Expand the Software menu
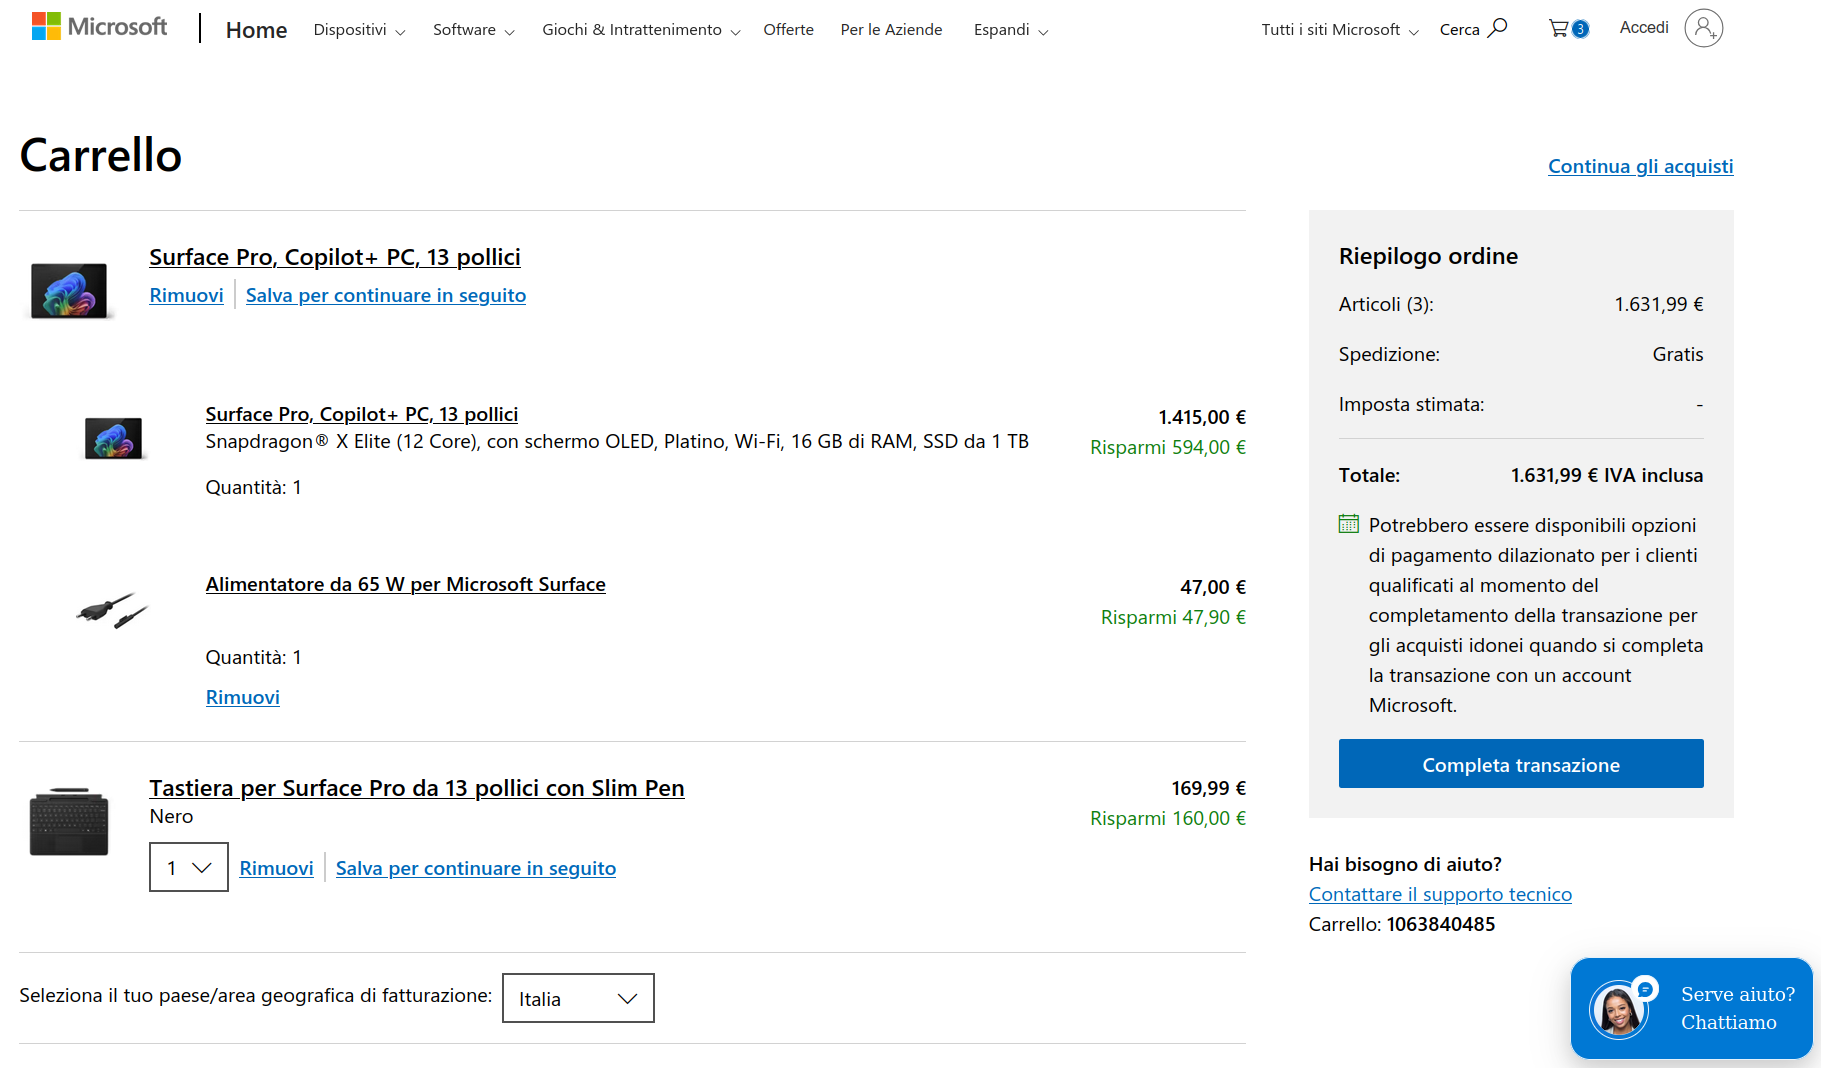This screenshot has height=1068, width=1821. 473,30
